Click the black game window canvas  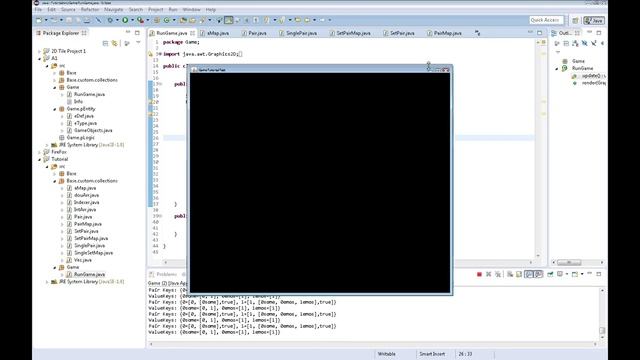pyautogui.click(x=320, y=182)
